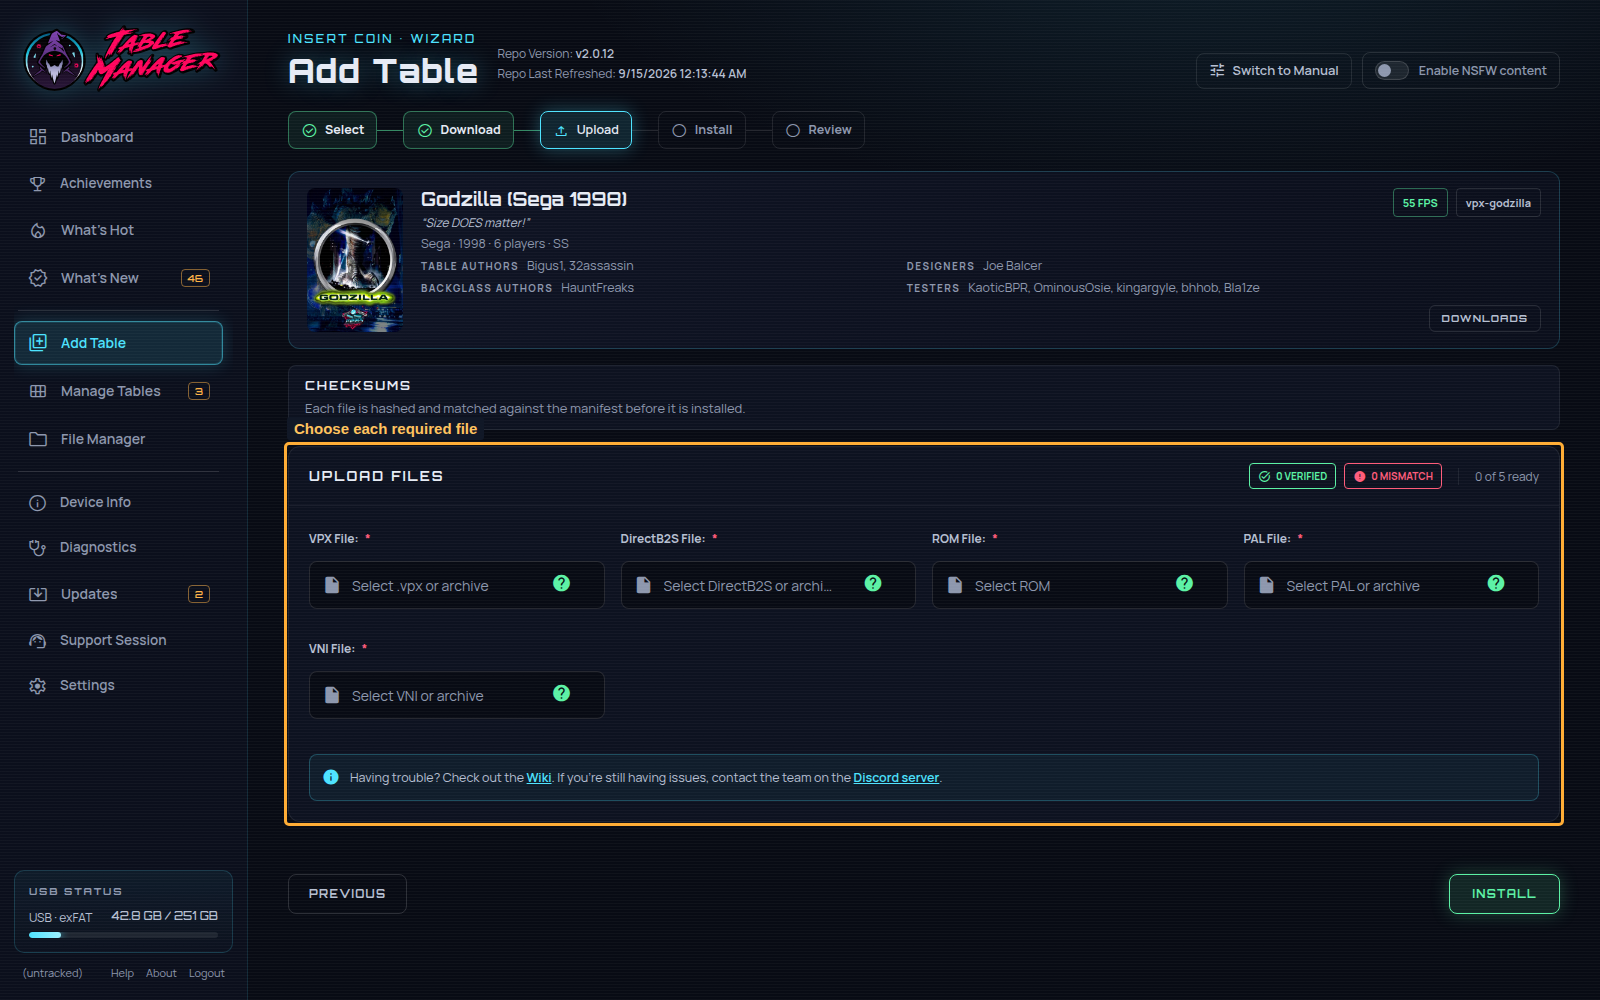Click the 0 MISMATCH status badge
Screen dimensions: 1600x1000
coord(1393,476)
